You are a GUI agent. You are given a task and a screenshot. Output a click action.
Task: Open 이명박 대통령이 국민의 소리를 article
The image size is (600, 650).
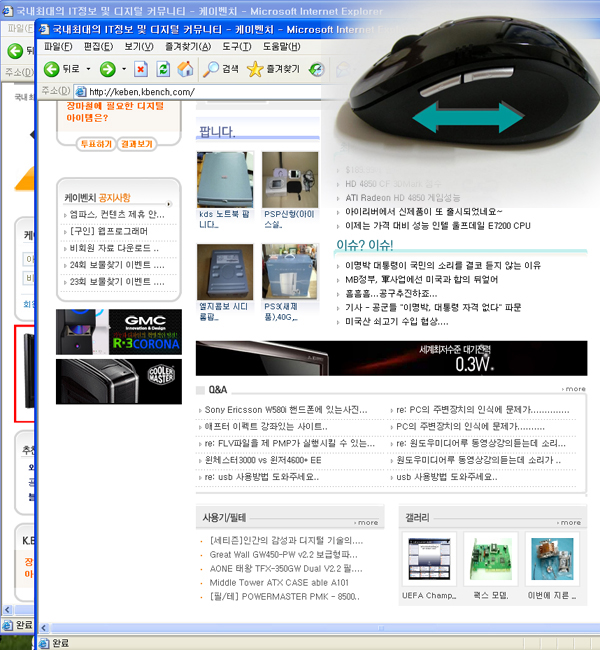[x=443, y=265]
